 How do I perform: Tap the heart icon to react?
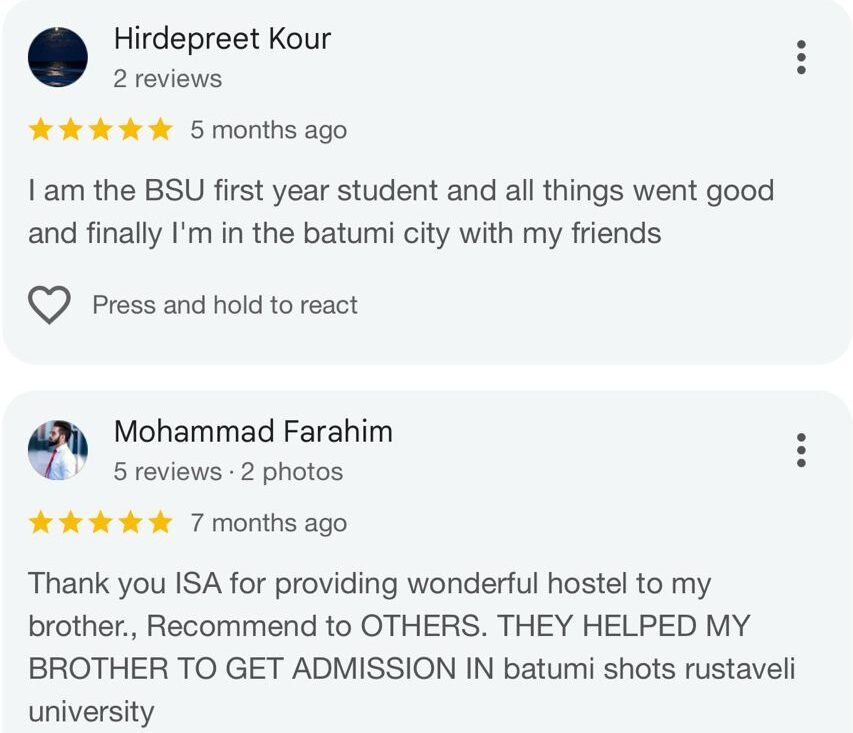click(x=49, y=305)
